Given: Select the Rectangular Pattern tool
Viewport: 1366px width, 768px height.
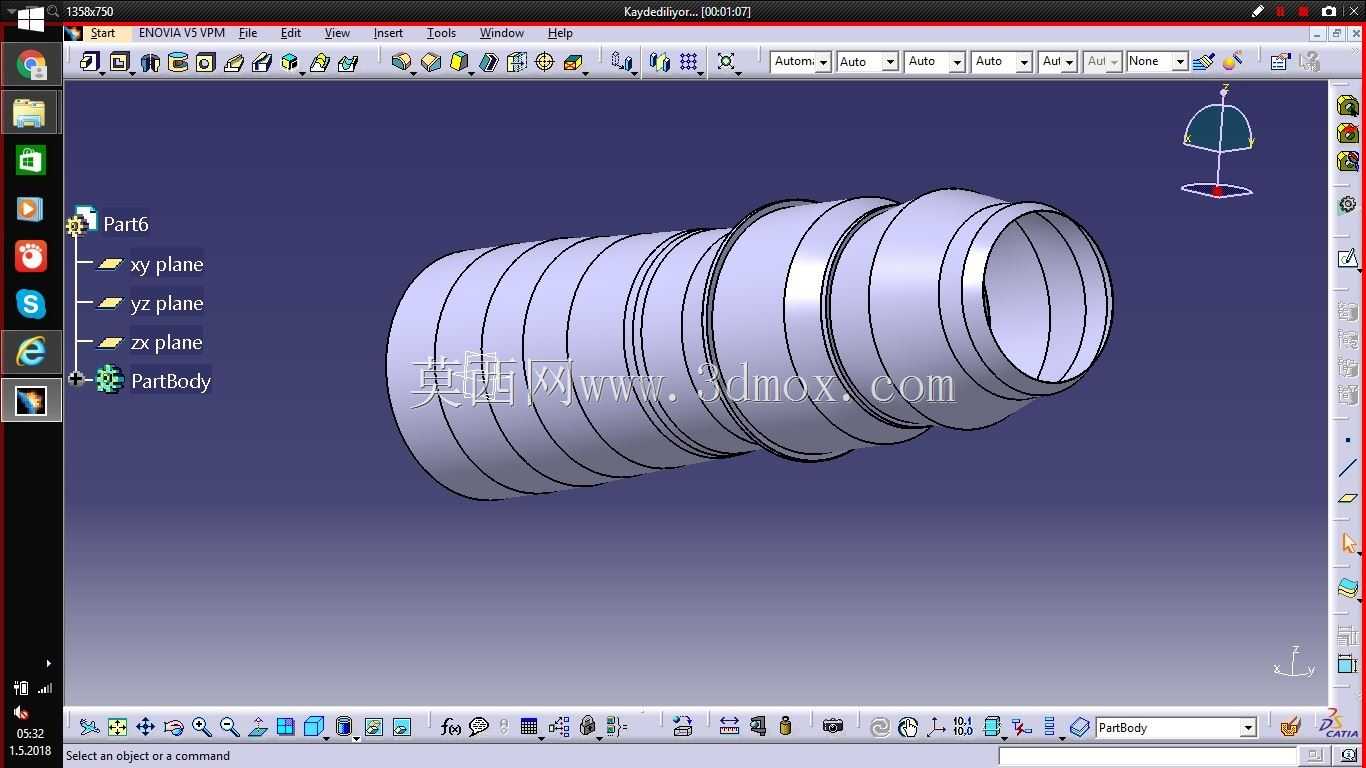Looking at the screenshot, I should 689,62.
